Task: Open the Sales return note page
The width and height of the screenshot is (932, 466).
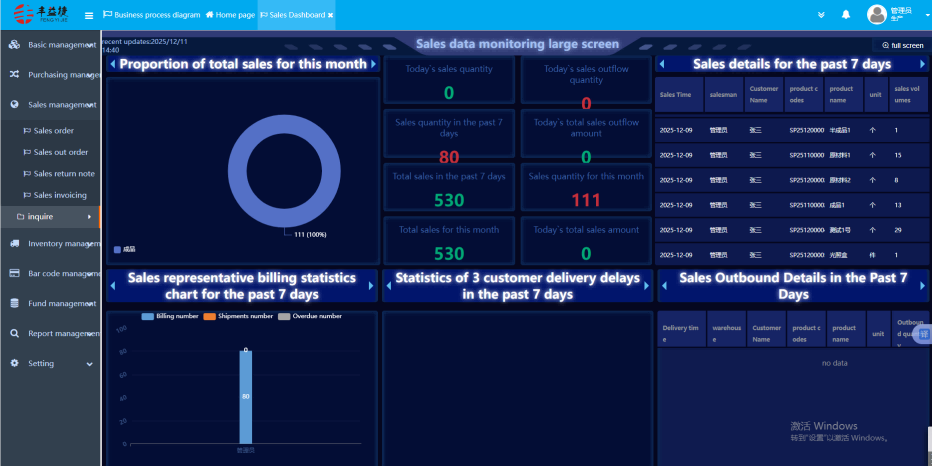Action: click(x=64, y=174)
